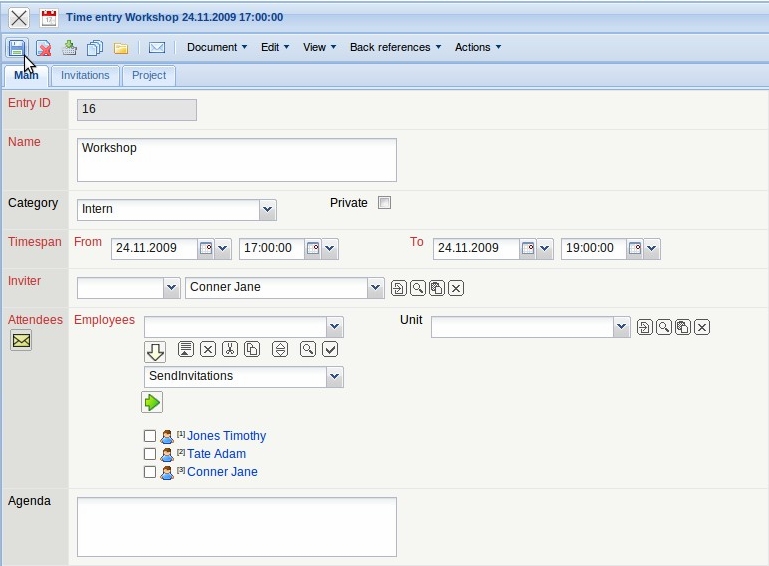Enable the Private checkbox

click(x=384, y=203)
